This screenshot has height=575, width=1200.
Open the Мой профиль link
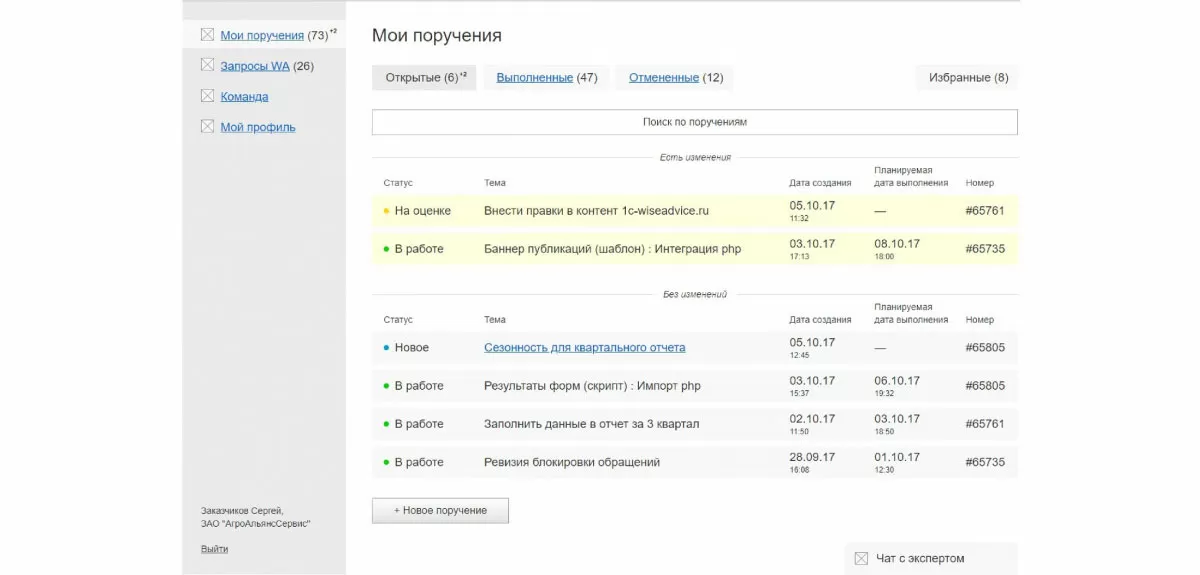(x=258, y=127)
